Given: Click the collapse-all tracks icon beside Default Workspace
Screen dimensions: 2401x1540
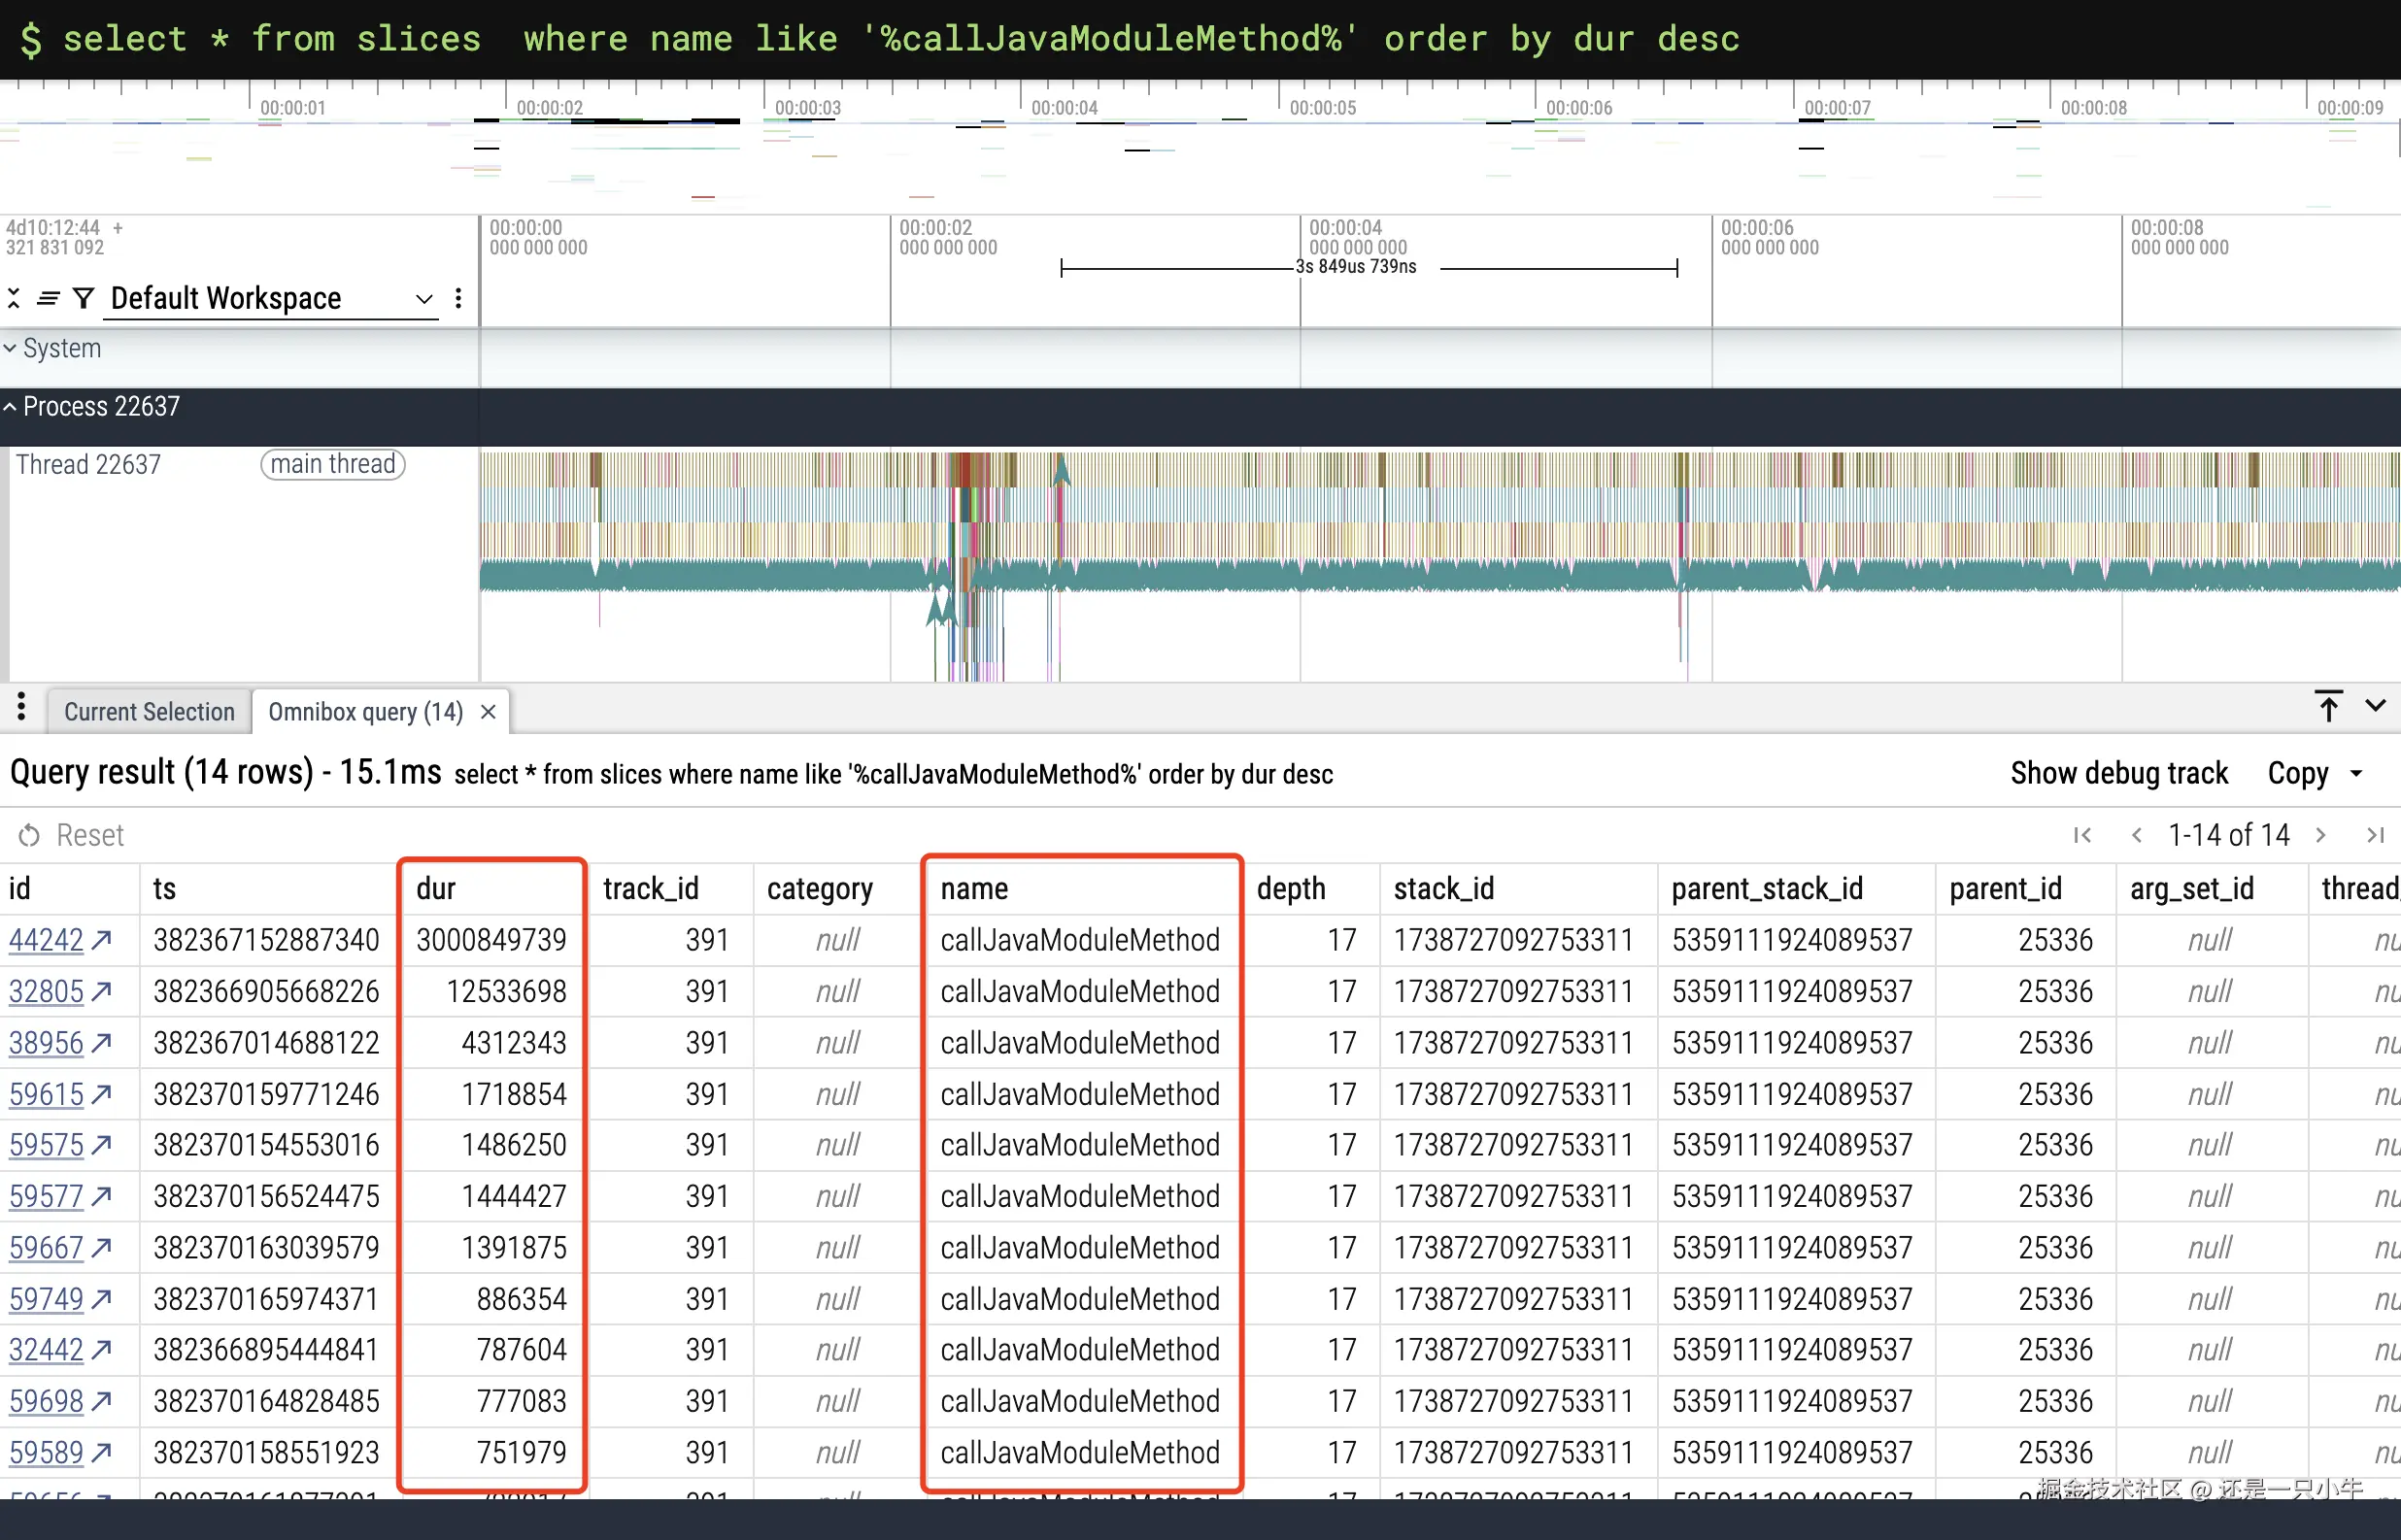Looking at the screenshot, I should (14, 298).
